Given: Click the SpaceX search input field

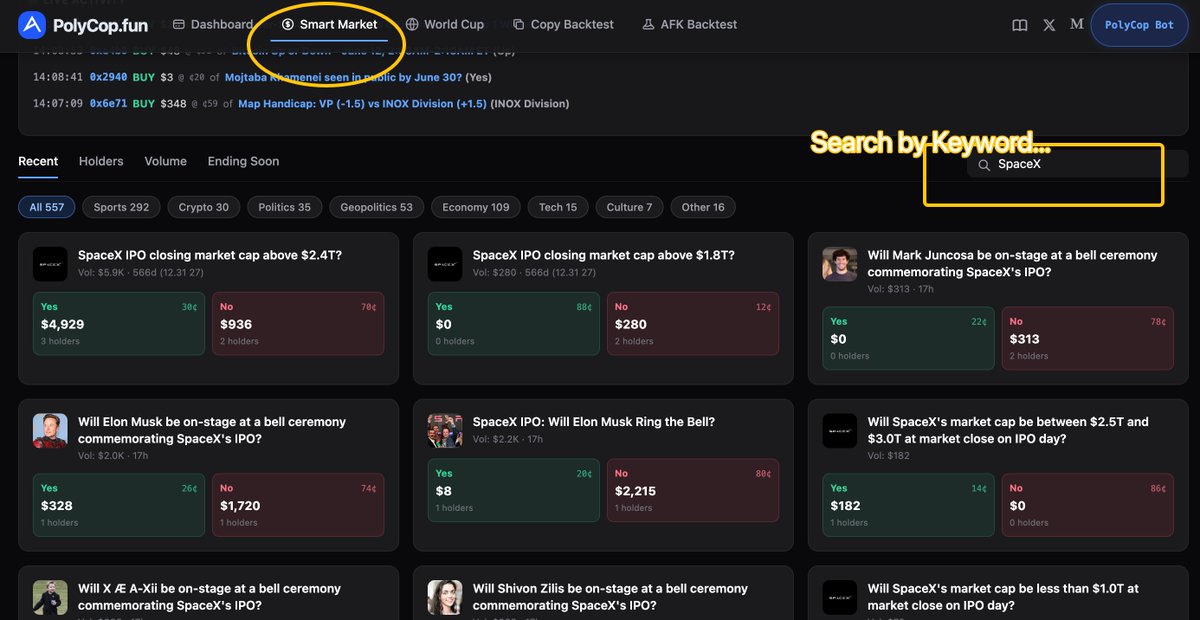Looking at the screenshot, I should tap(1077, 164).
